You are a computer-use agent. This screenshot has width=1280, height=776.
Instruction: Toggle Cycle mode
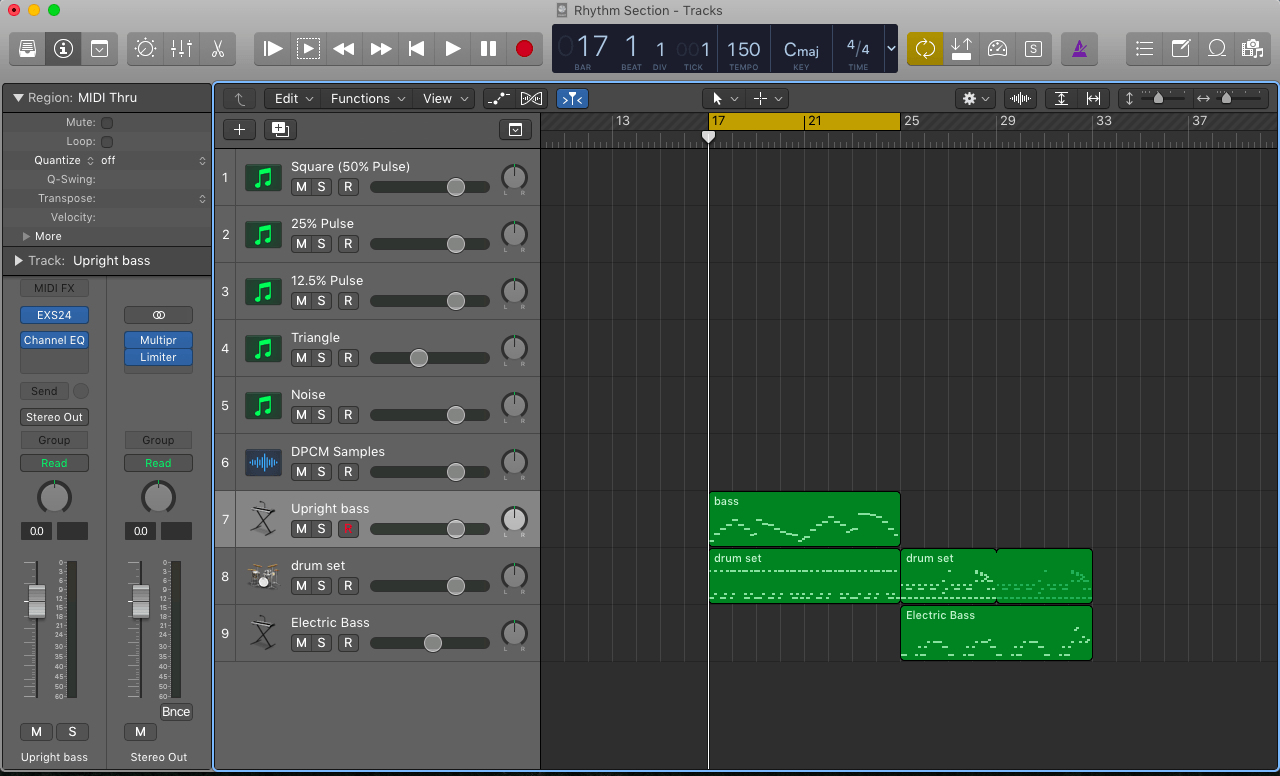[x=925, y=48]
